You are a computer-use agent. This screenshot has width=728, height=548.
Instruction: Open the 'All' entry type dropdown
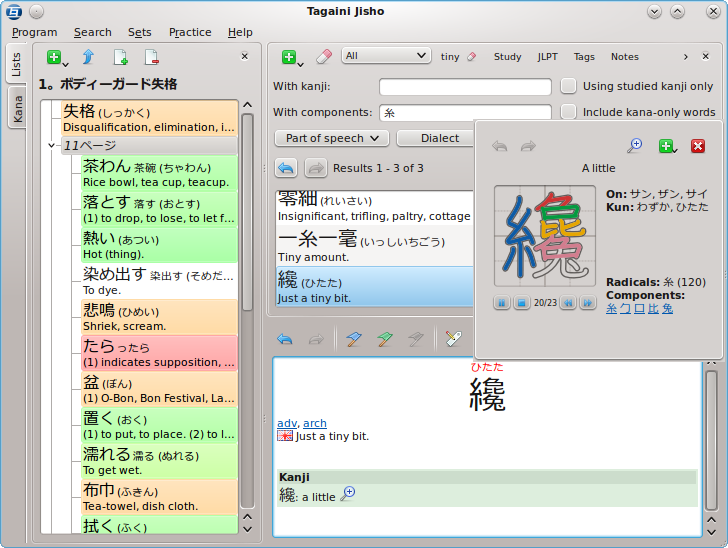point(387,57)
